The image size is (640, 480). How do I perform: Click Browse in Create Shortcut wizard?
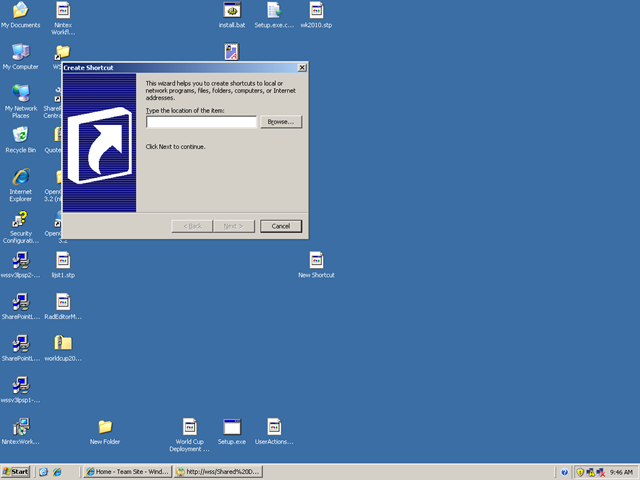point(281,122)
